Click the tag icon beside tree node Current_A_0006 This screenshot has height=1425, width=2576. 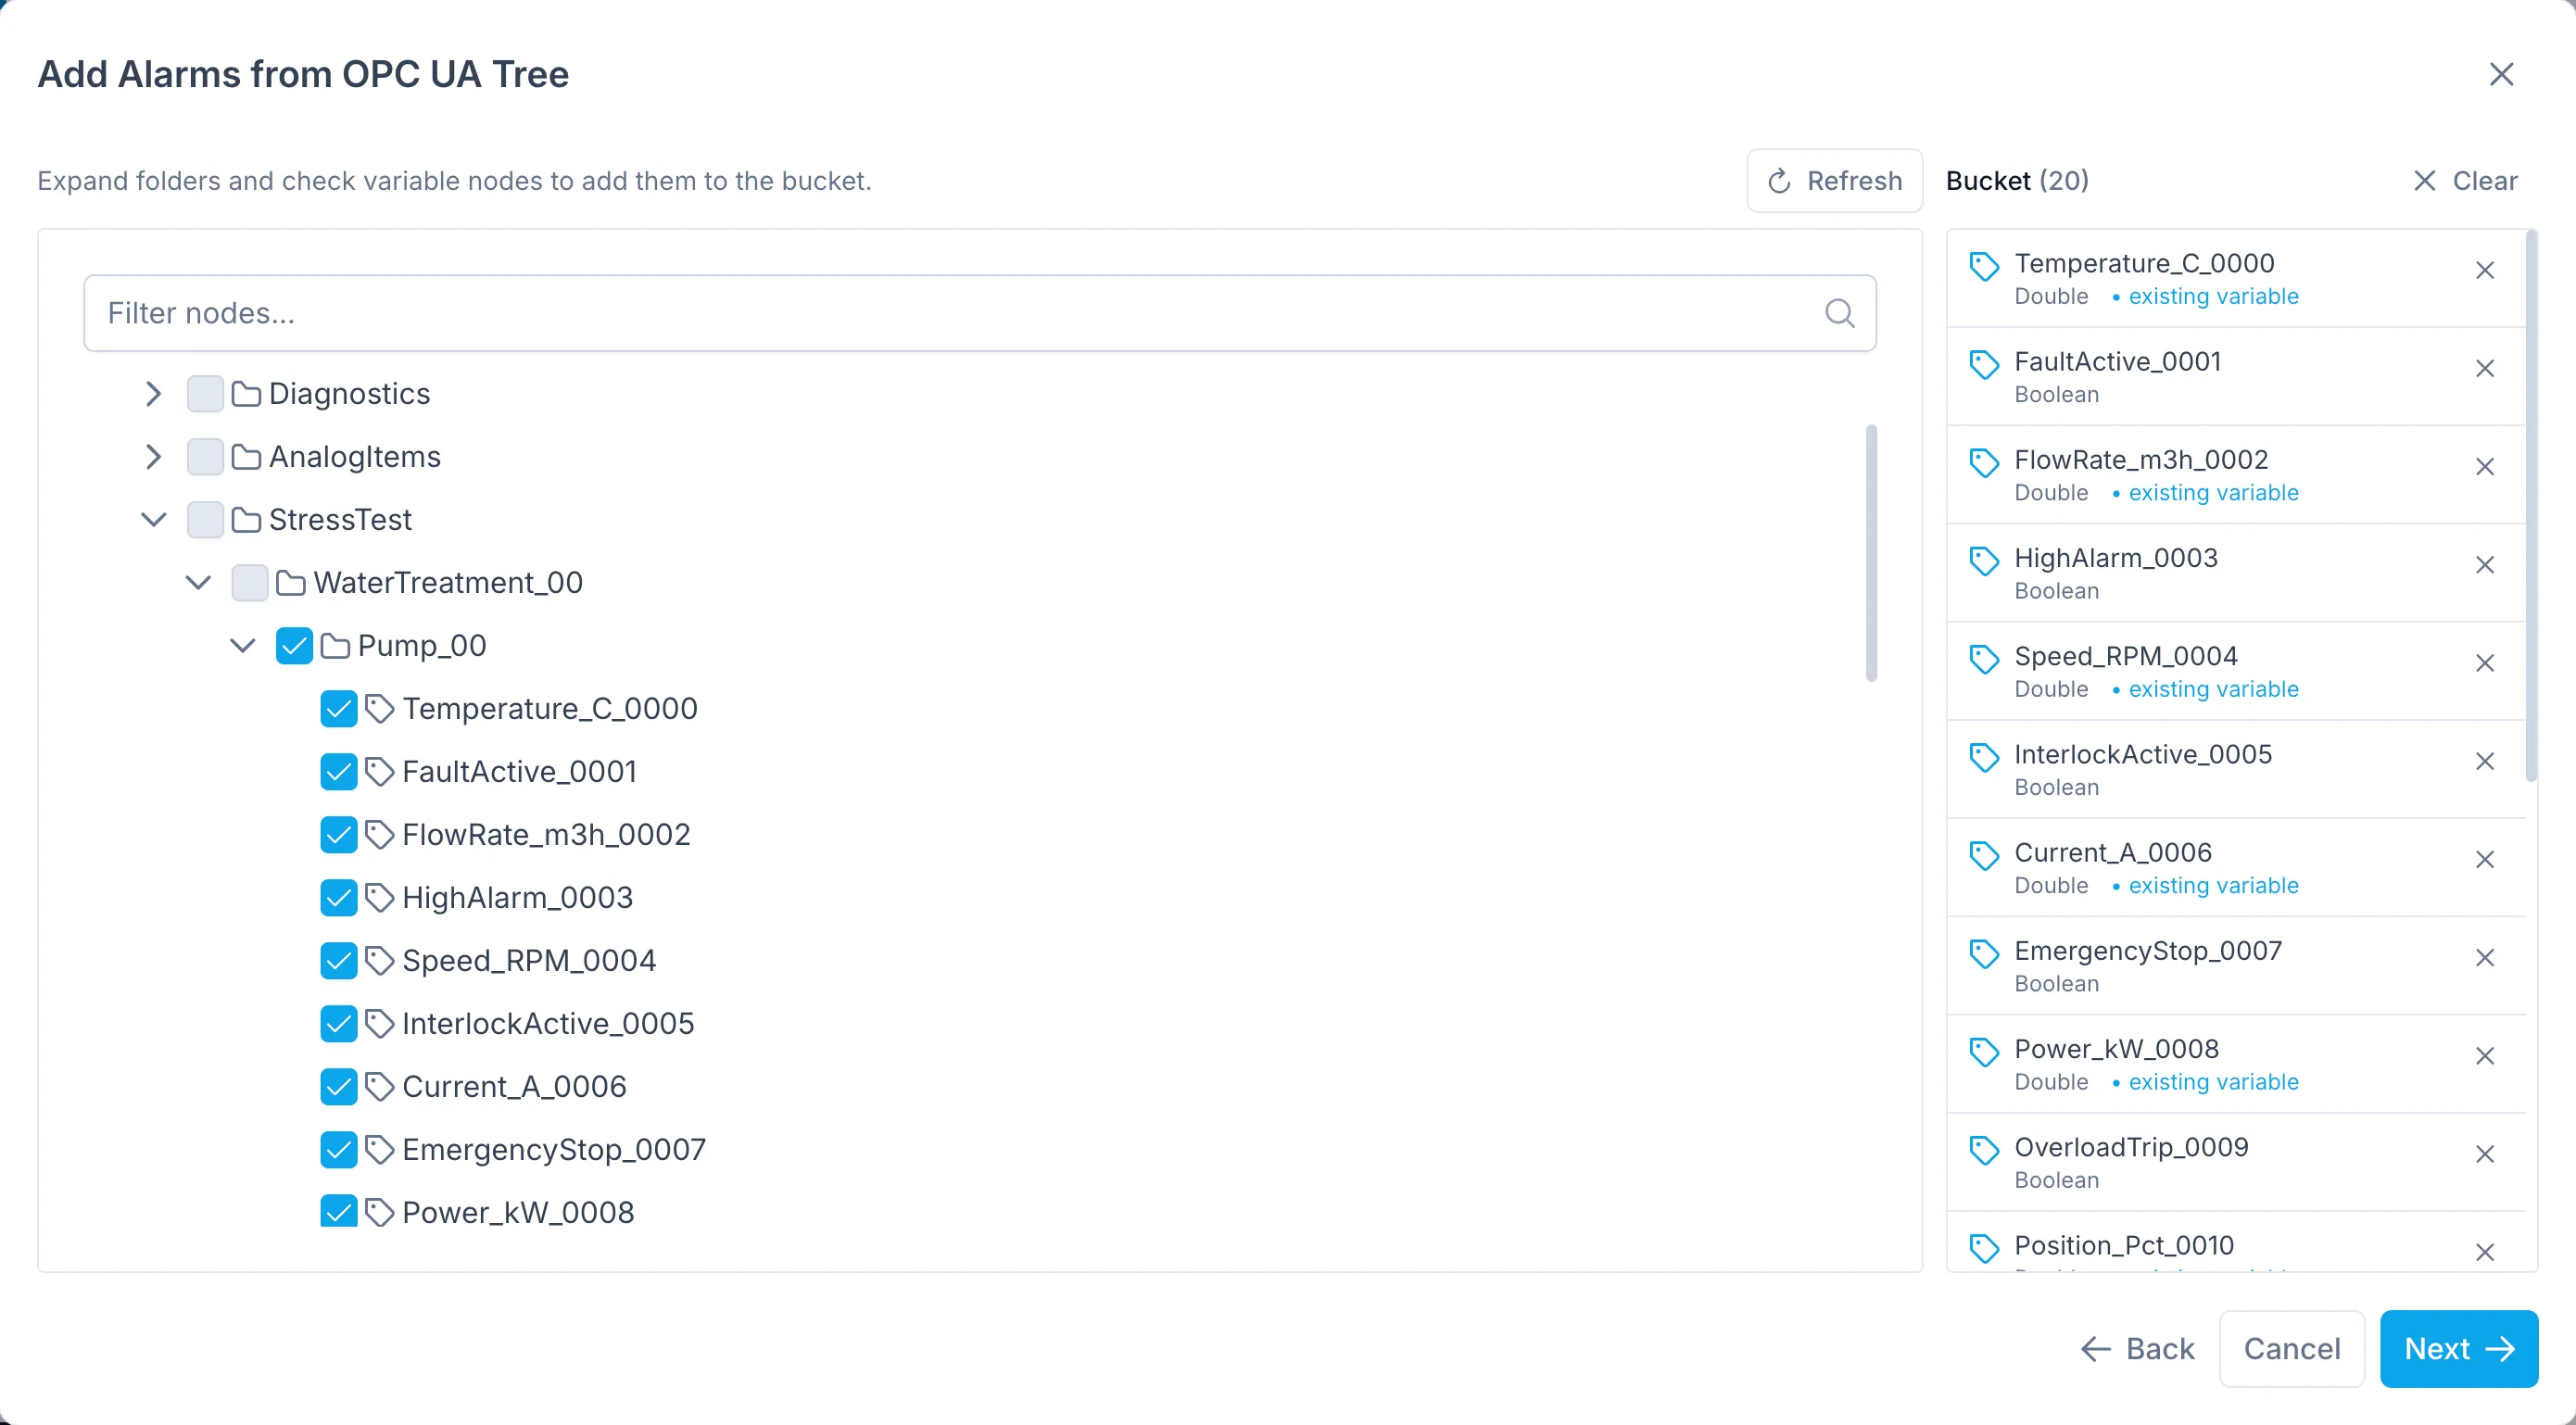[379, 1087]
